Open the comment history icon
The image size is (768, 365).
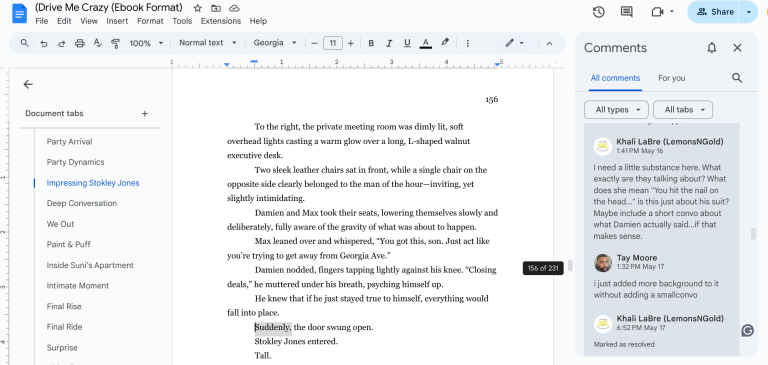626,12
